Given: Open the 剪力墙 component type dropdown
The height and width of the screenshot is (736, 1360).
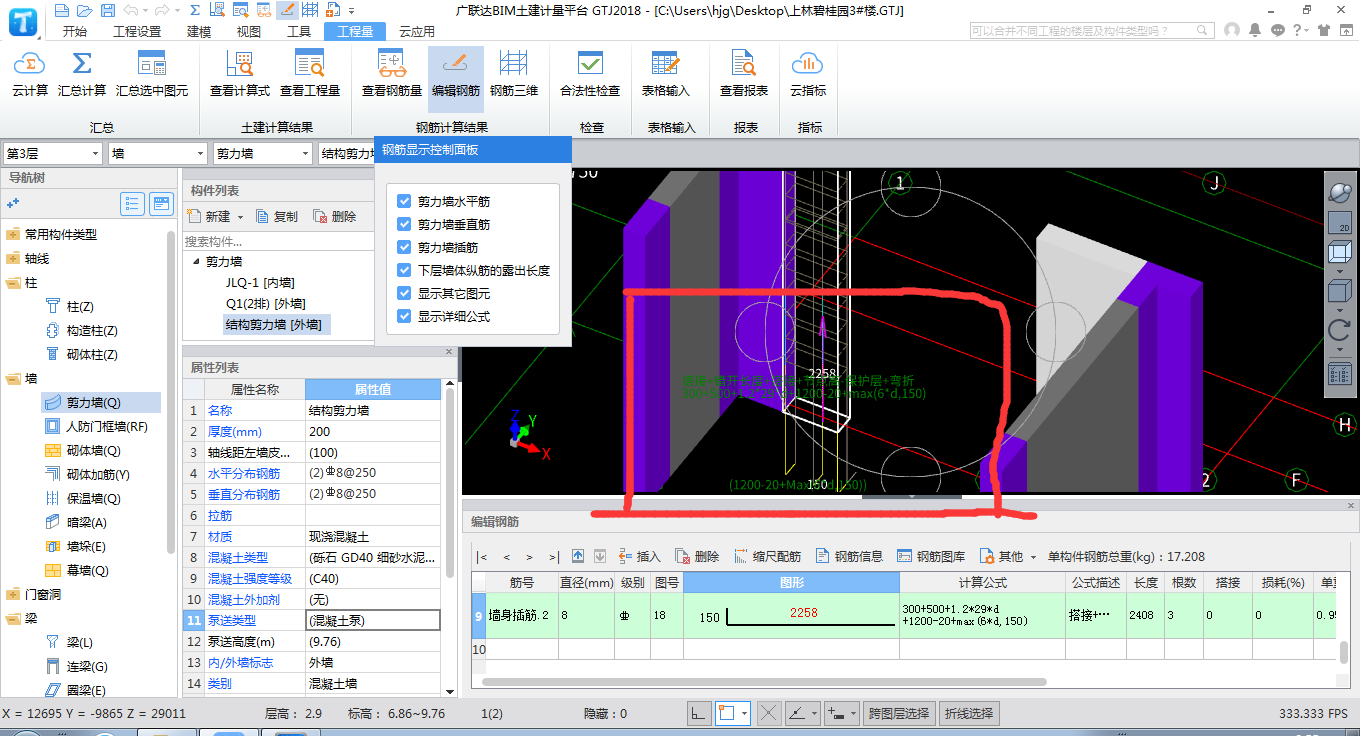Looking at the screenshot, I should click(263, 153).
